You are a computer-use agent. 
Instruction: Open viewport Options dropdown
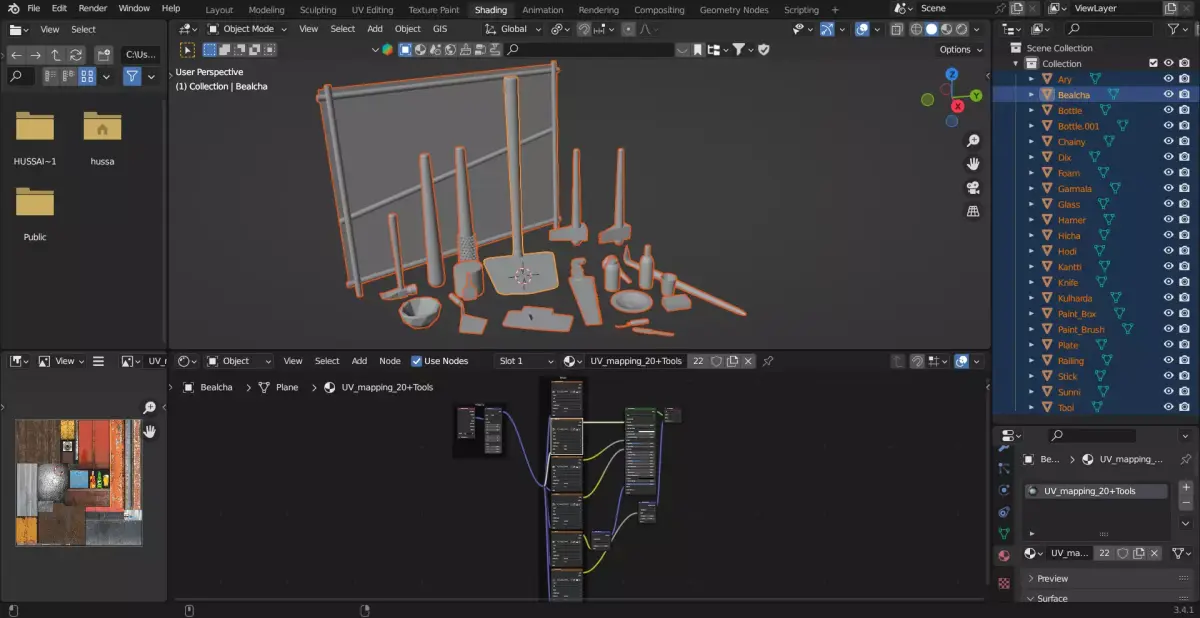tap(961, 49)
